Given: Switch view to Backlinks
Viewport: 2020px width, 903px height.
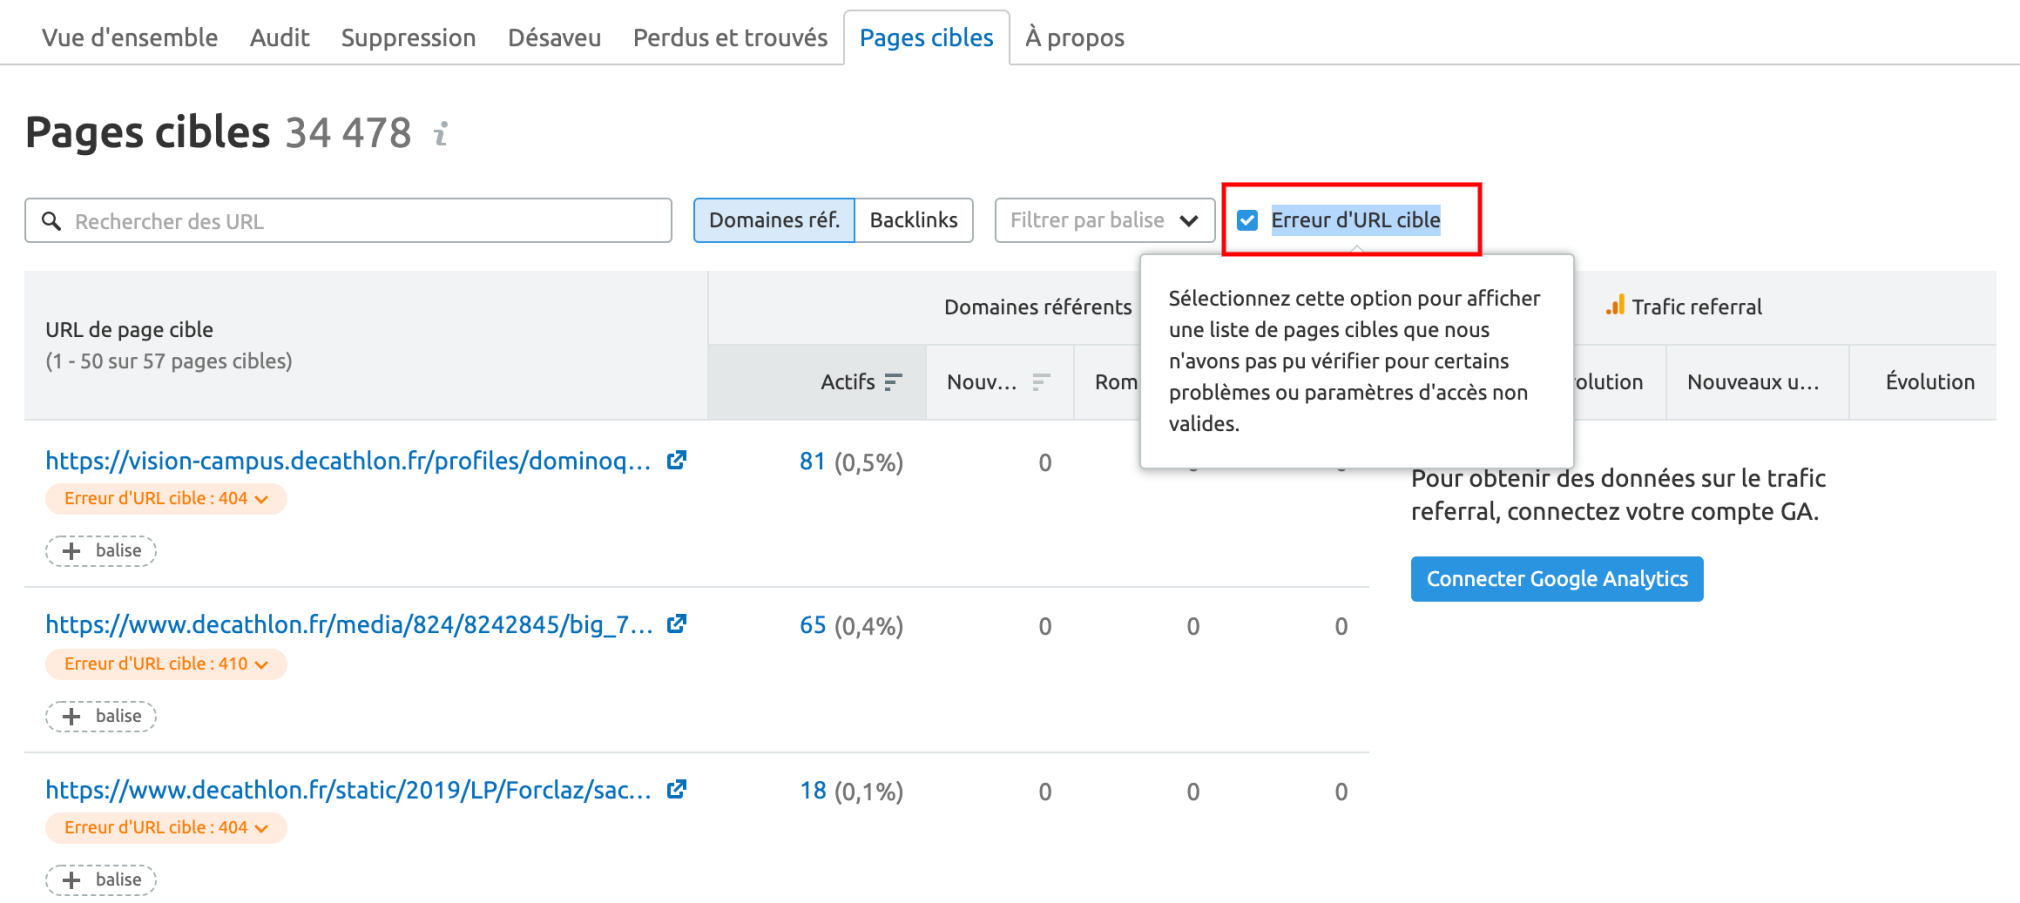Looking at the screenshot, I should pos(913,220).
